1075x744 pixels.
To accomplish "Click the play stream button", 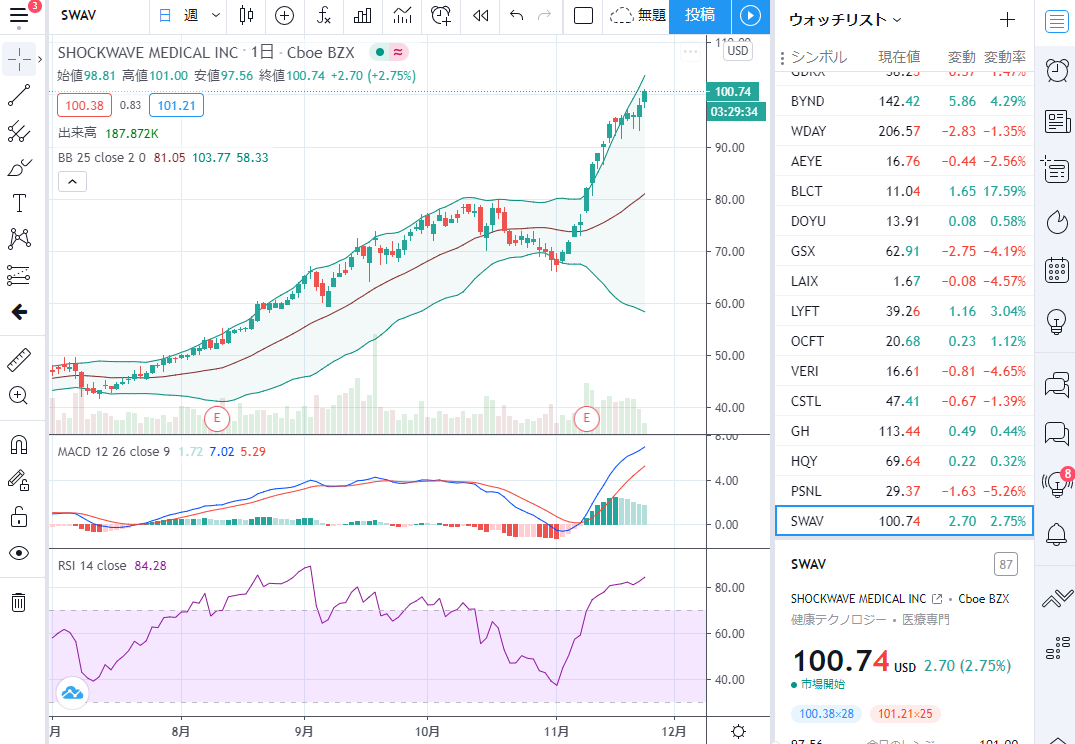I will (x=751, y=15).
